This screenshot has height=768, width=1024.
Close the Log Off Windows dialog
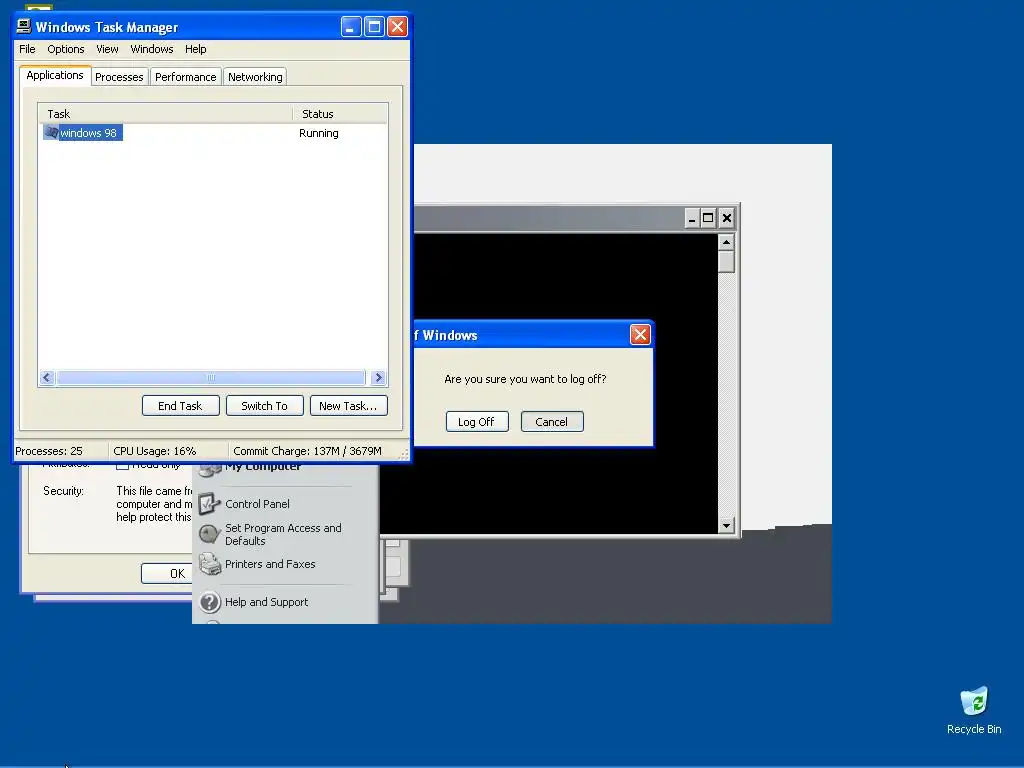pos(640,334)
